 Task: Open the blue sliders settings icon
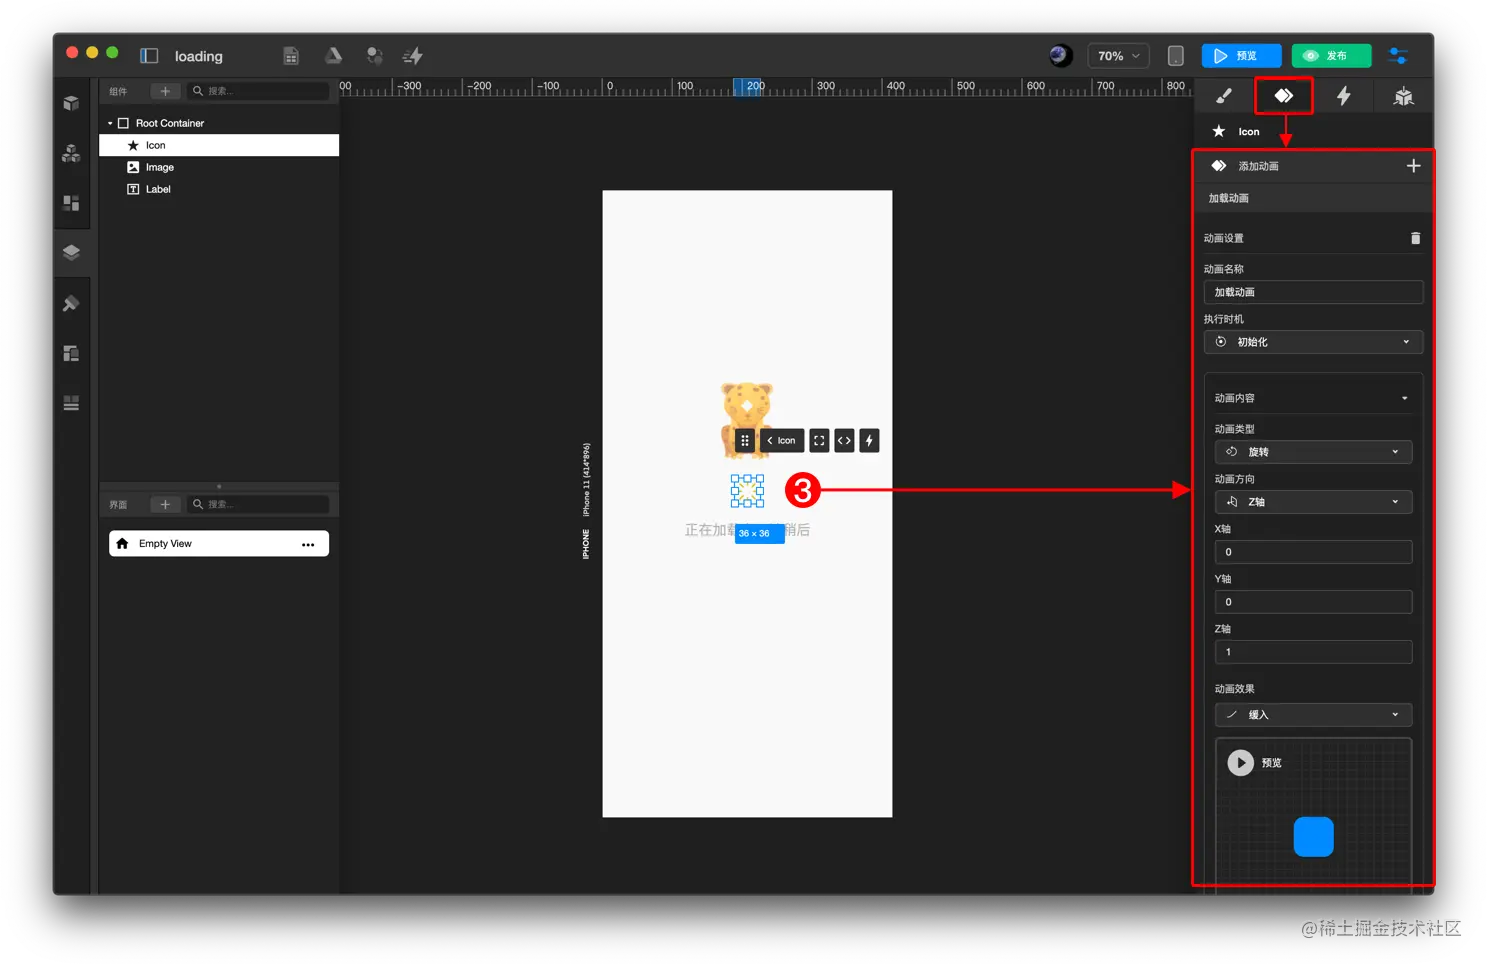(x=1398, y=56)
